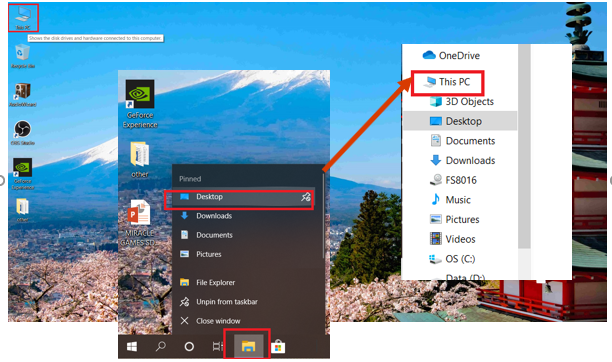
Task: Open taskbar Search magnifier
Action: pyautogui.click(x=160, y=346)
